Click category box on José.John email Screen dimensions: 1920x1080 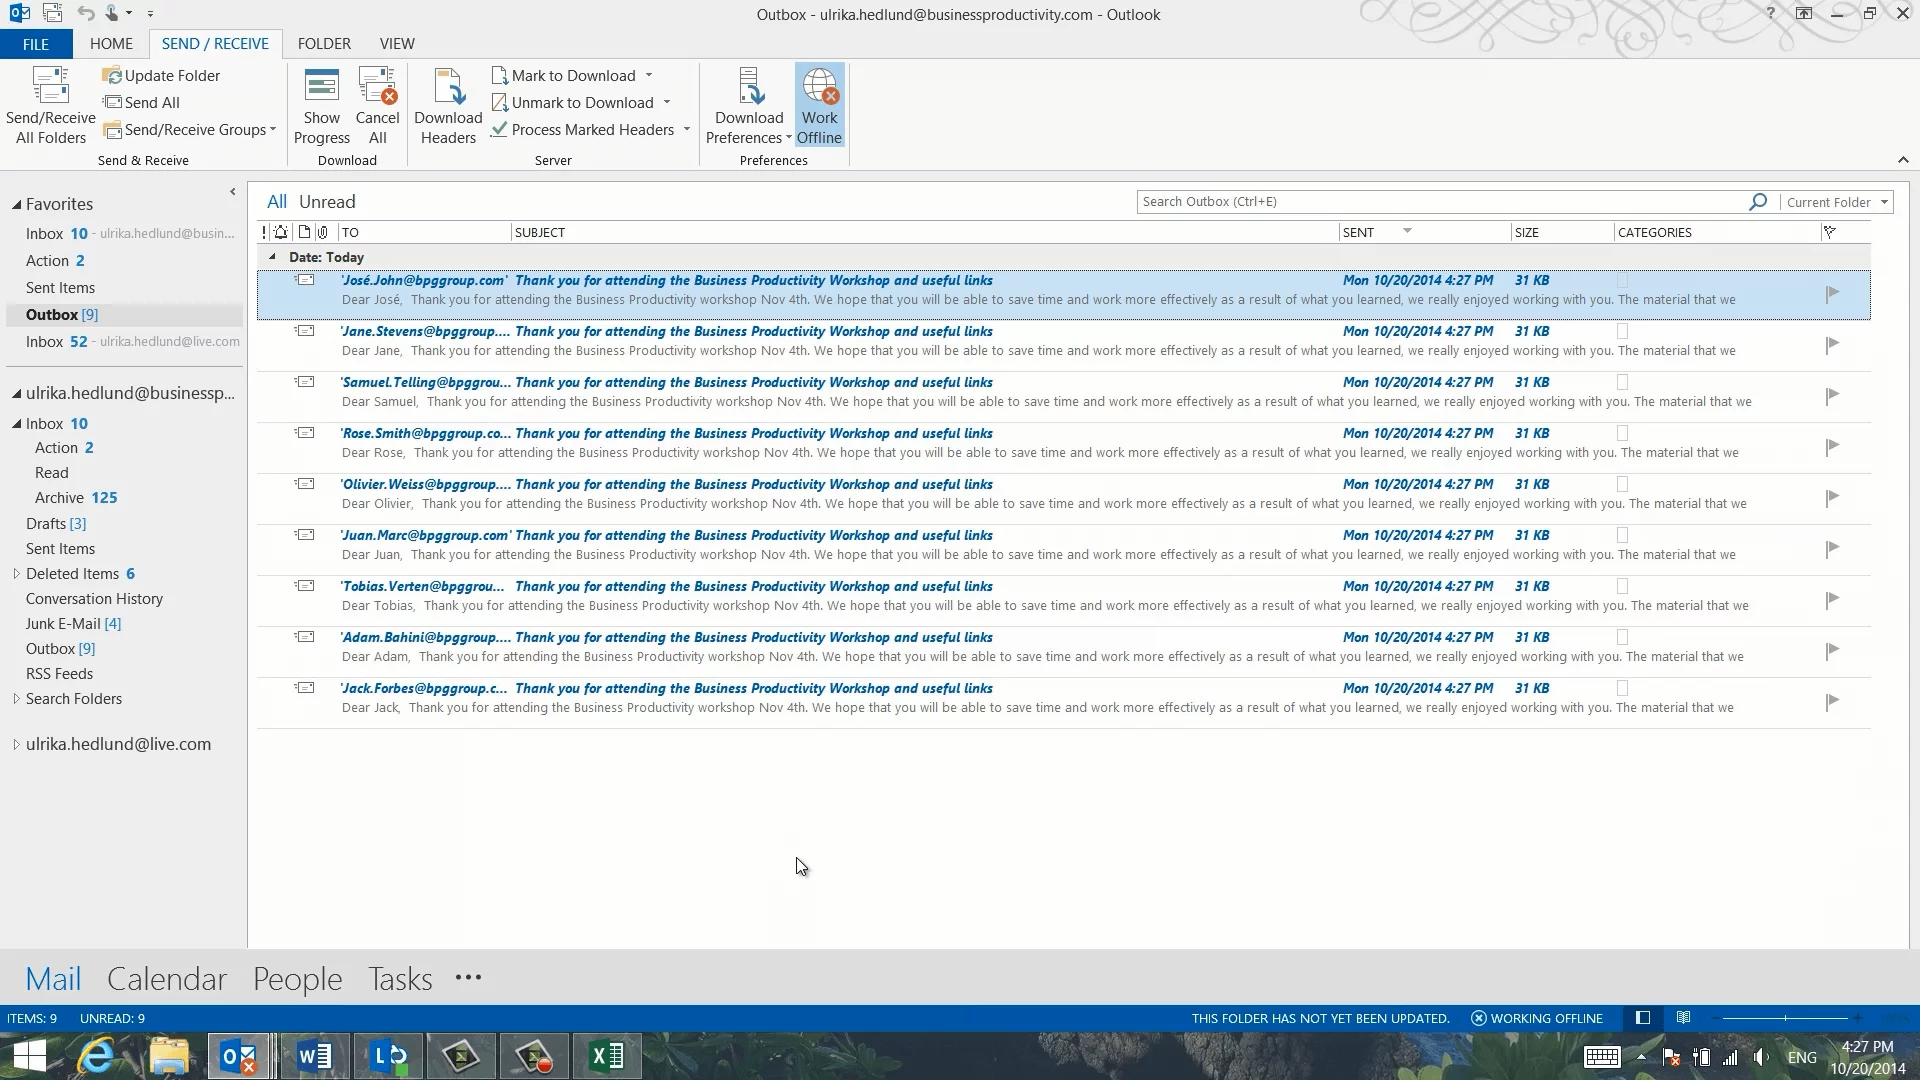click(1622, 281)
